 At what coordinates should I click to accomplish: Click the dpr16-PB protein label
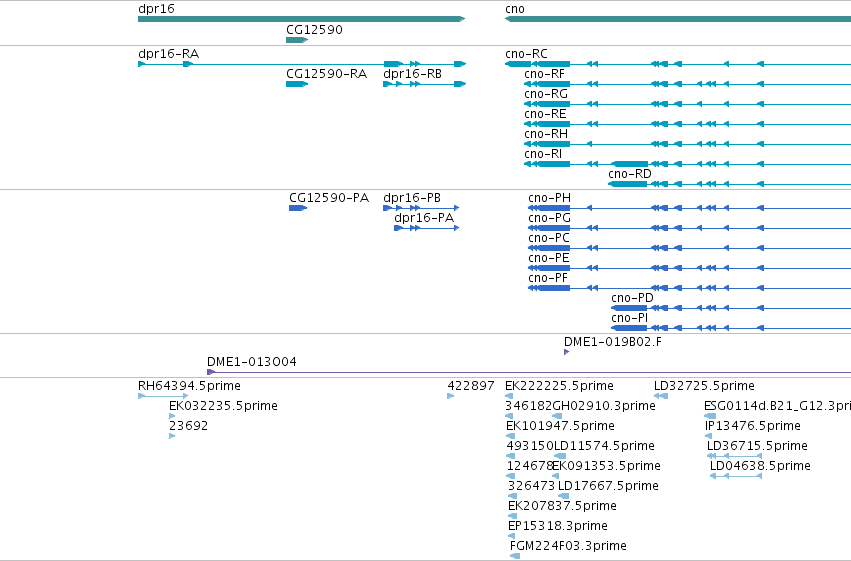click(412, 198)
